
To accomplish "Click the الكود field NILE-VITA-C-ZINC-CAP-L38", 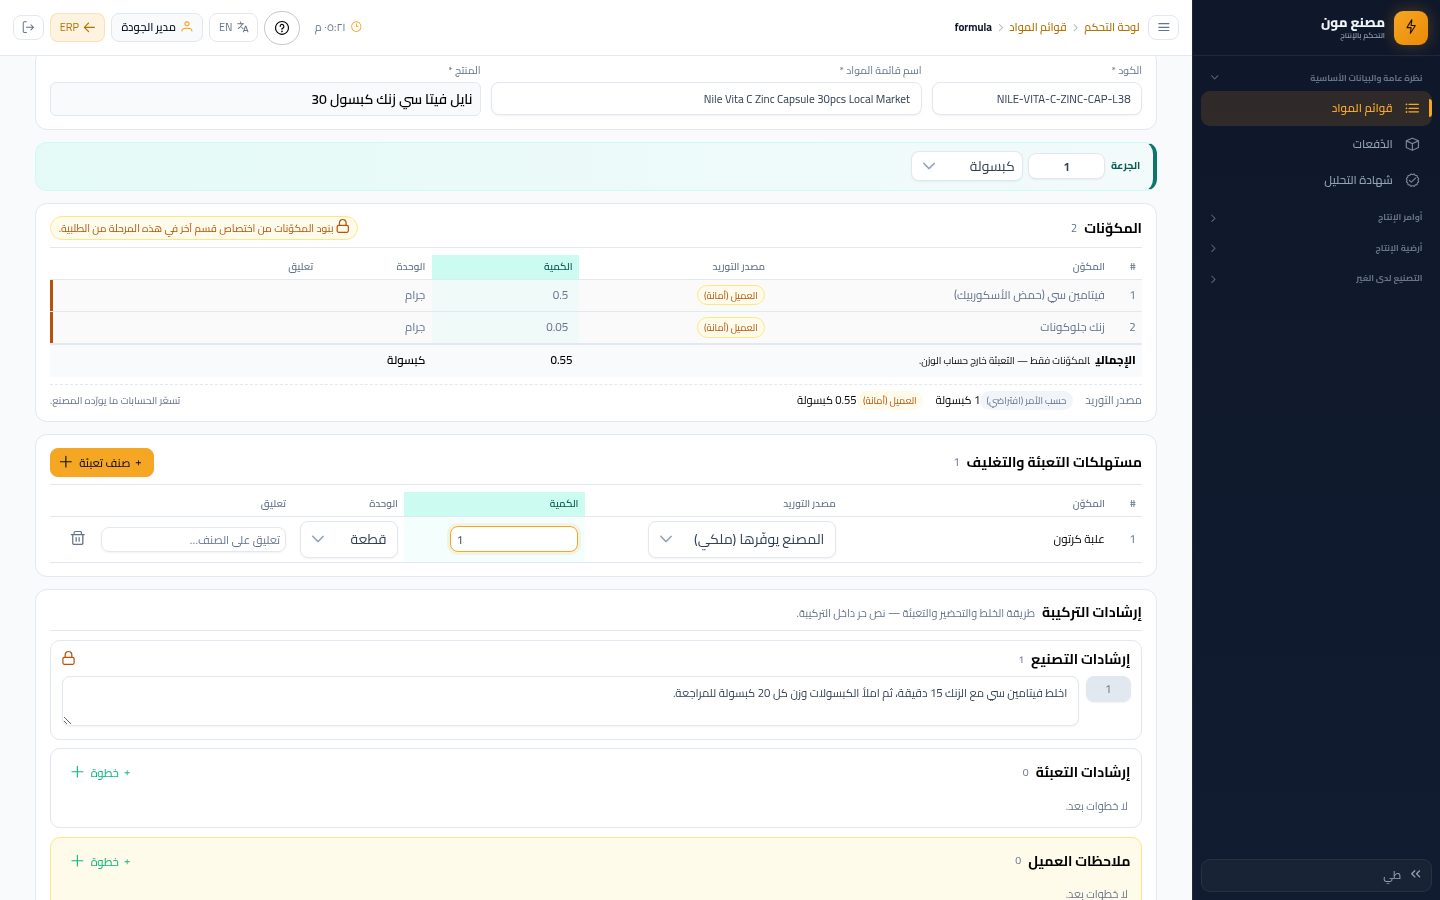I will [1037, 99].
